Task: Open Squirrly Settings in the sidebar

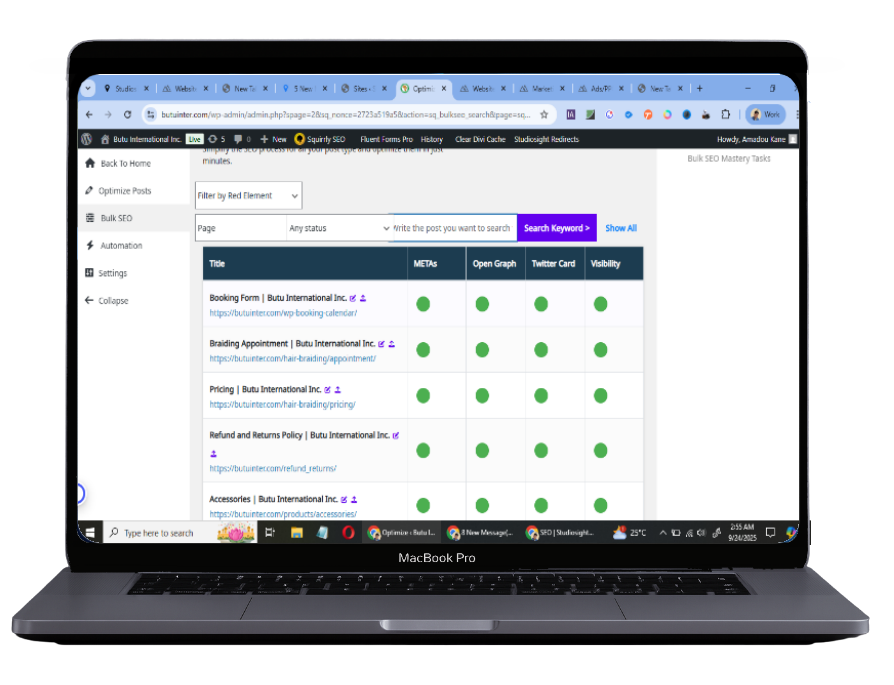Action: click(112, 273)
